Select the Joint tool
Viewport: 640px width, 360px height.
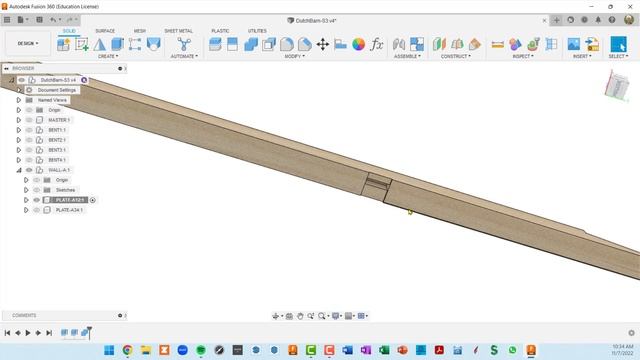399,44
